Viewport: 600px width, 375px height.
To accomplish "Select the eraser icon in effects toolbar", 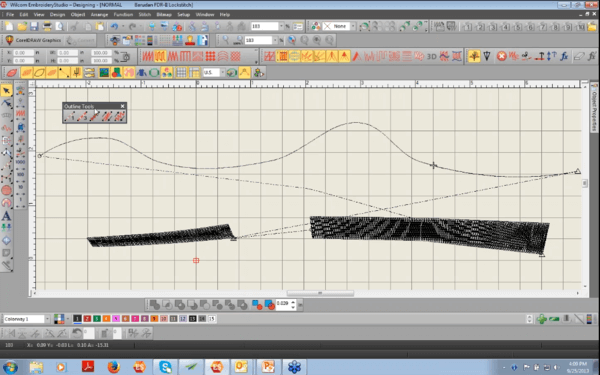I will (x=579, y=56).
